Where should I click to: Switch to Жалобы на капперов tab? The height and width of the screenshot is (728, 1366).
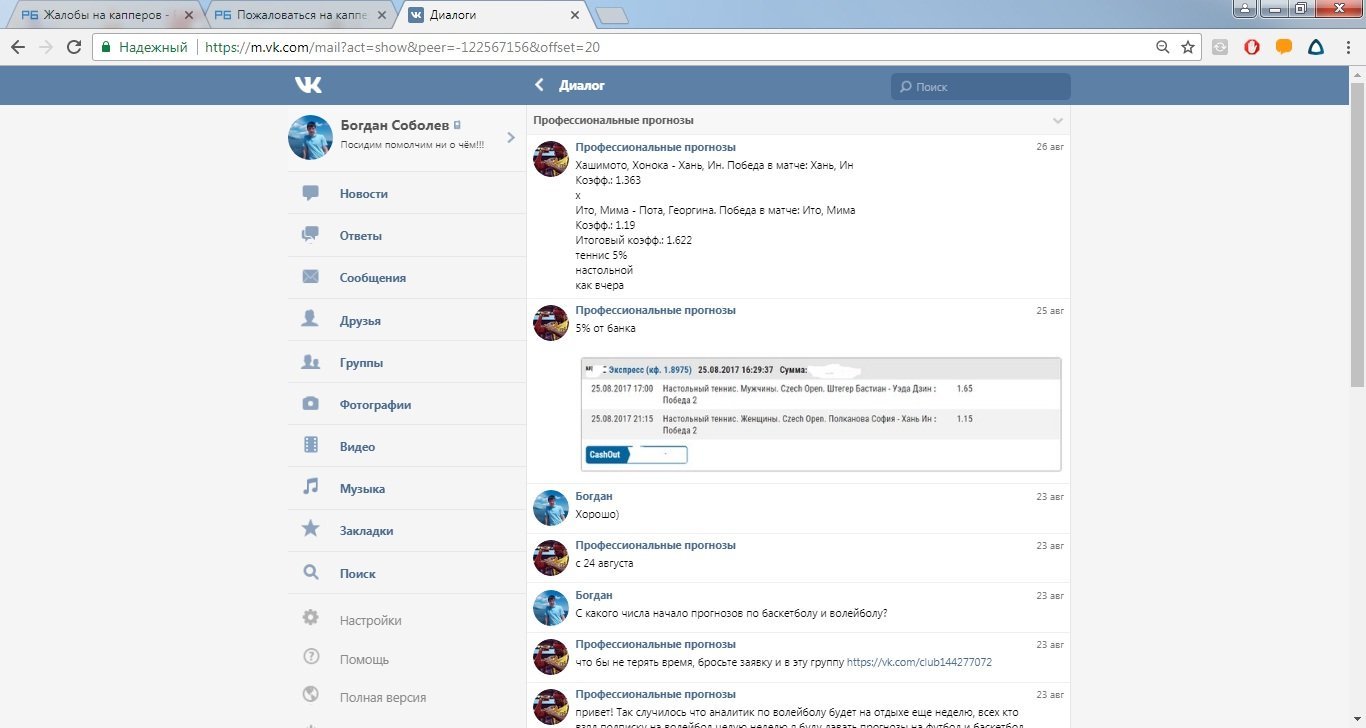click(100, 15)
